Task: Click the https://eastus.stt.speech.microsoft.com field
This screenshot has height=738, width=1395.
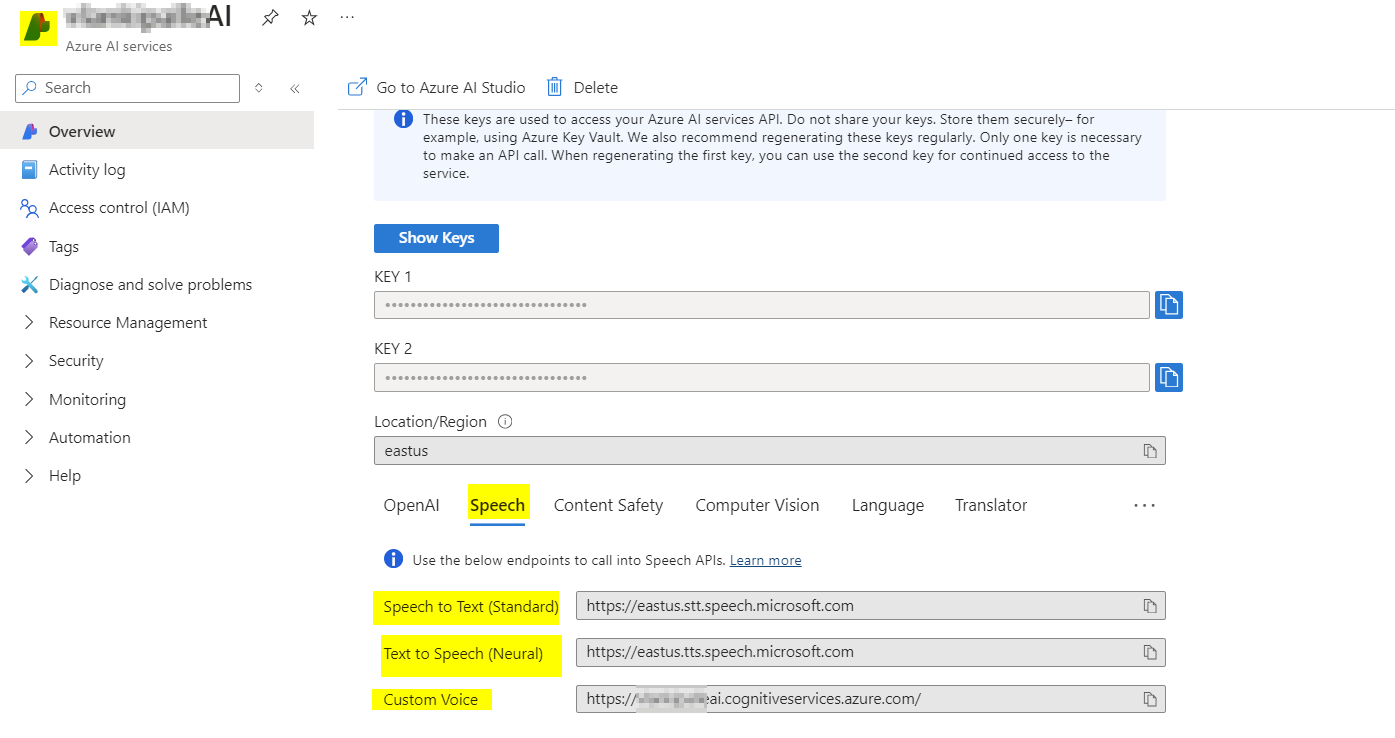Action: click(871, 606)
